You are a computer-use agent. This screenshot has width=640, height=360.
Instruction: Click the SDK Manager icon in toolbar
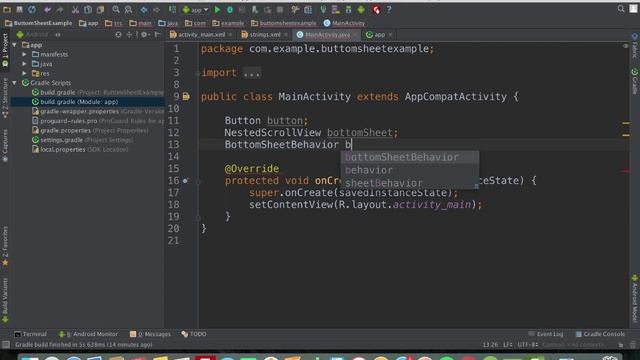(x=349, y=9)
